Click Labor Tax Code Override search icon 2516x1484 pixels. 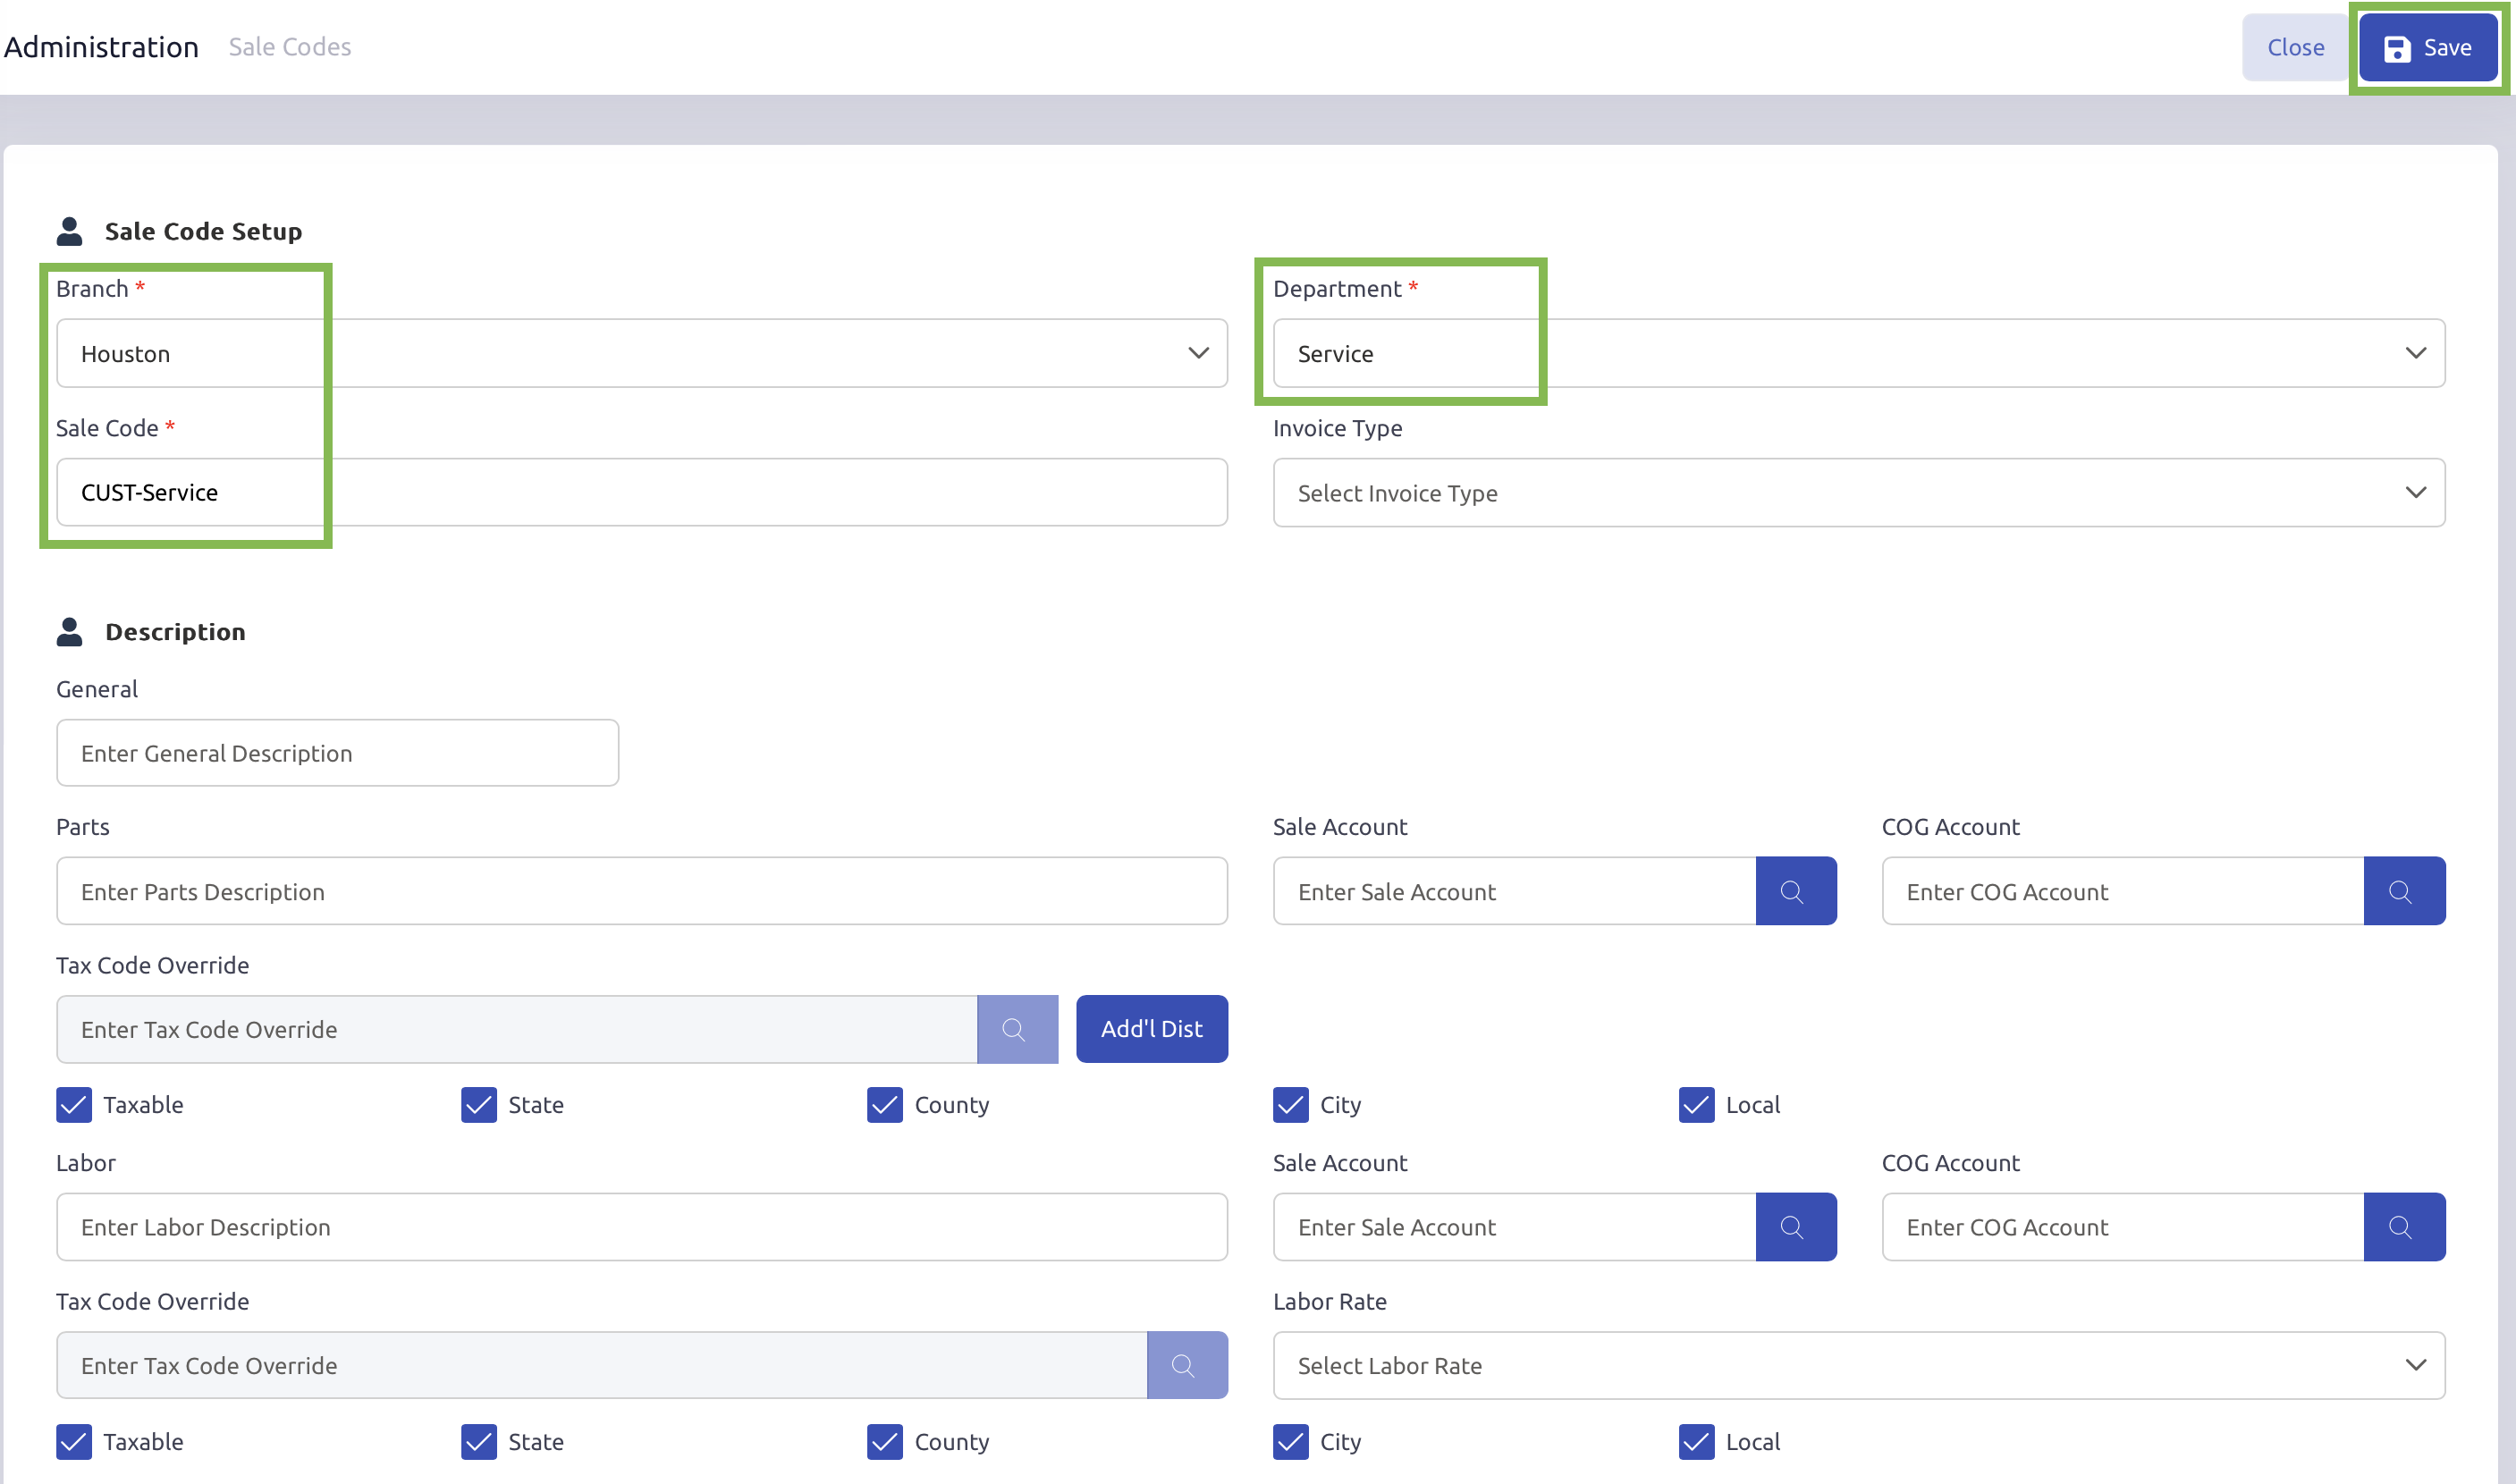pos(1186,1365)
